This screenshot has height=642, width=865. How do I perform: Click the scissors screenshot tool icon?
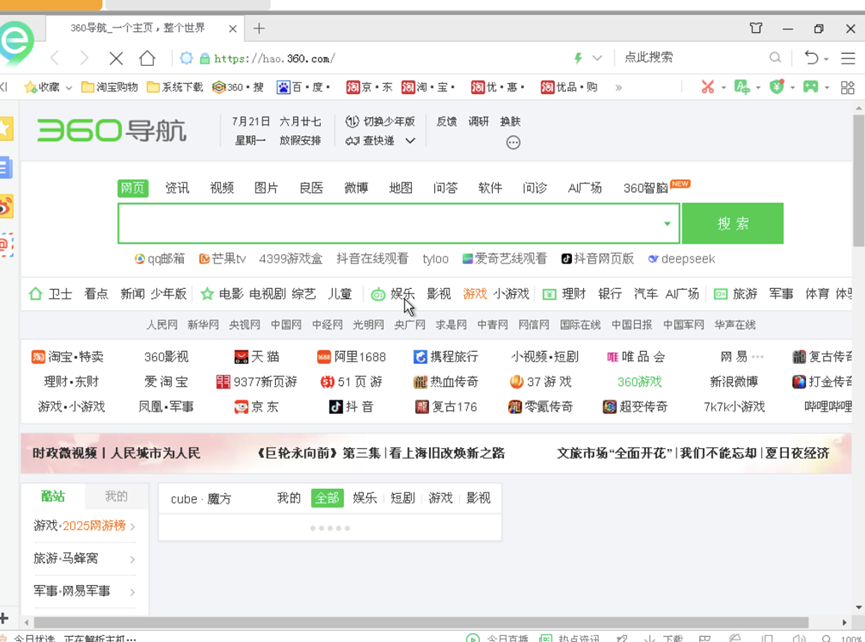point(707,87)
